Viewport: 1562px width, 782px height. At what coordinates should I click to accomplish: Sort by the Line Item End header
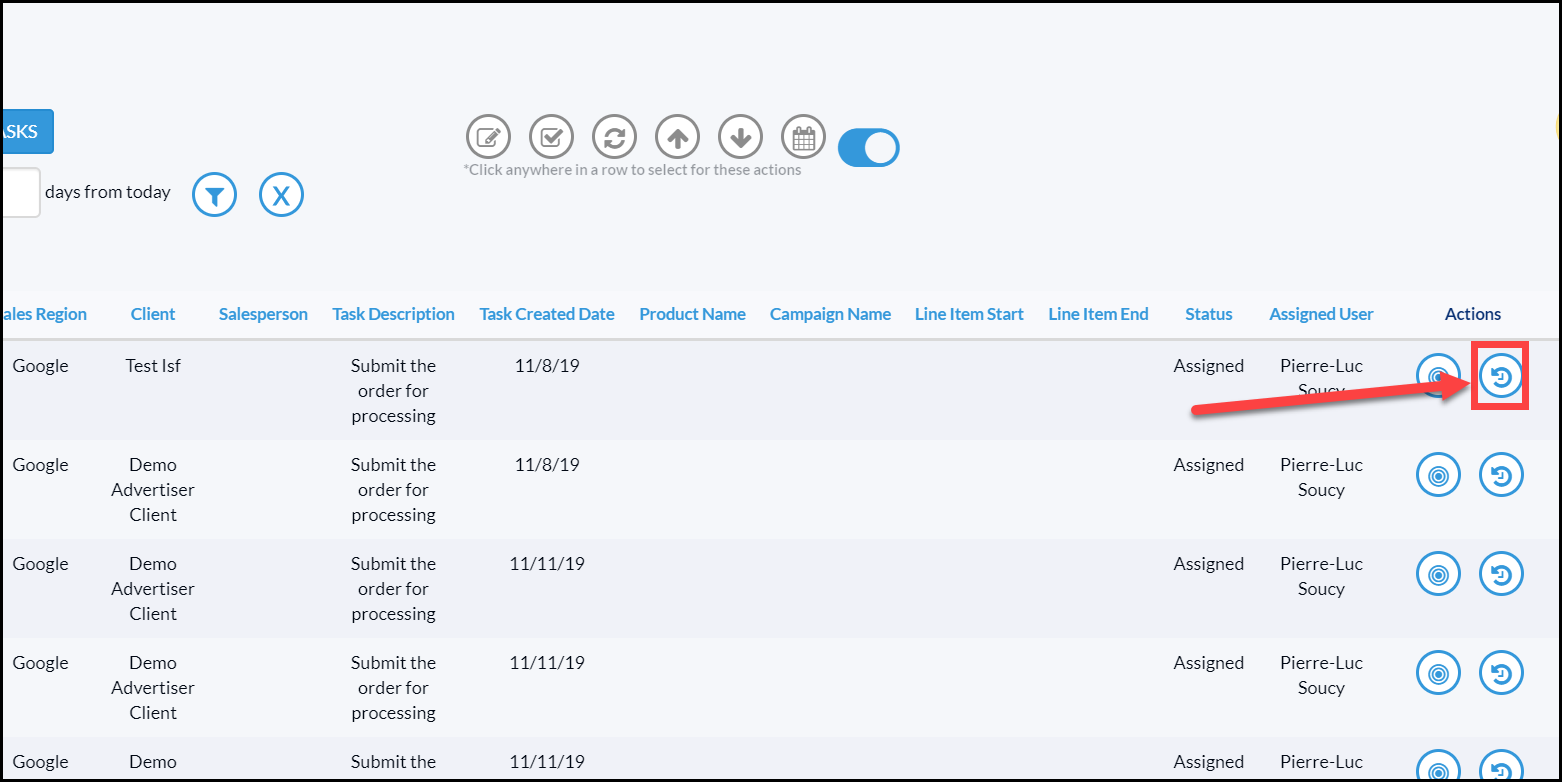(1098, 314)
